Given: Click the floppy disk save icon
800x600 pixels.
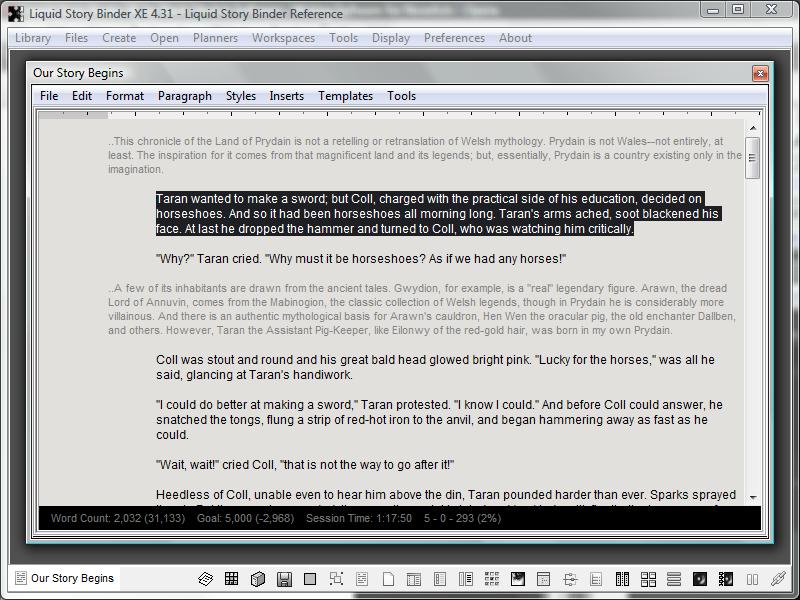Looking at the screenshot, I should 284,579.
